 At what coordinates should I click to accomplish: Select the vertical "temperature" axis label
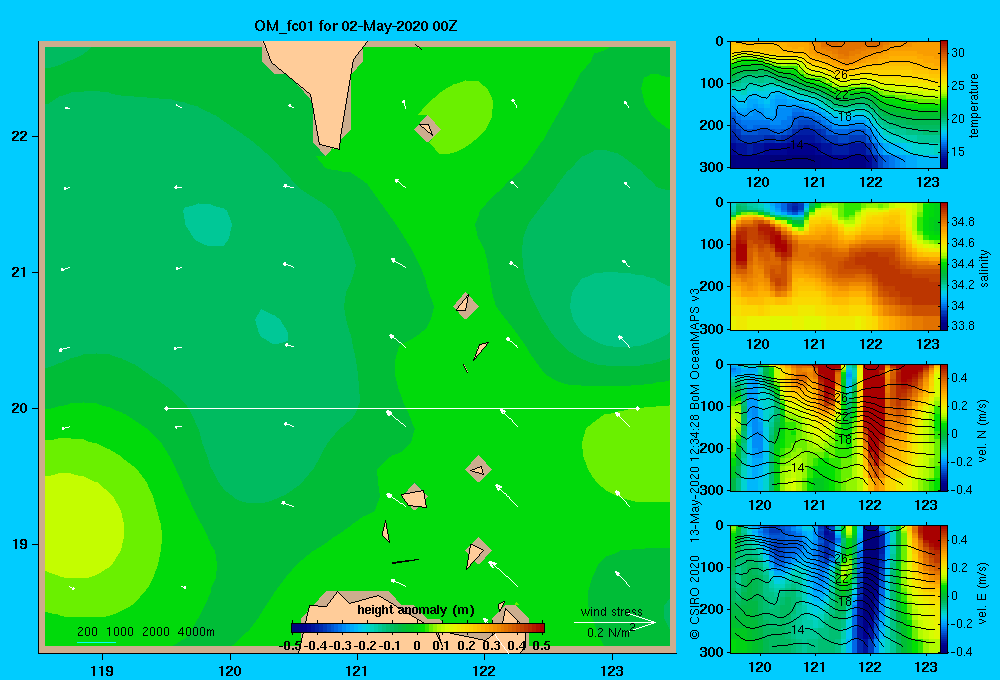coord(974,105)
